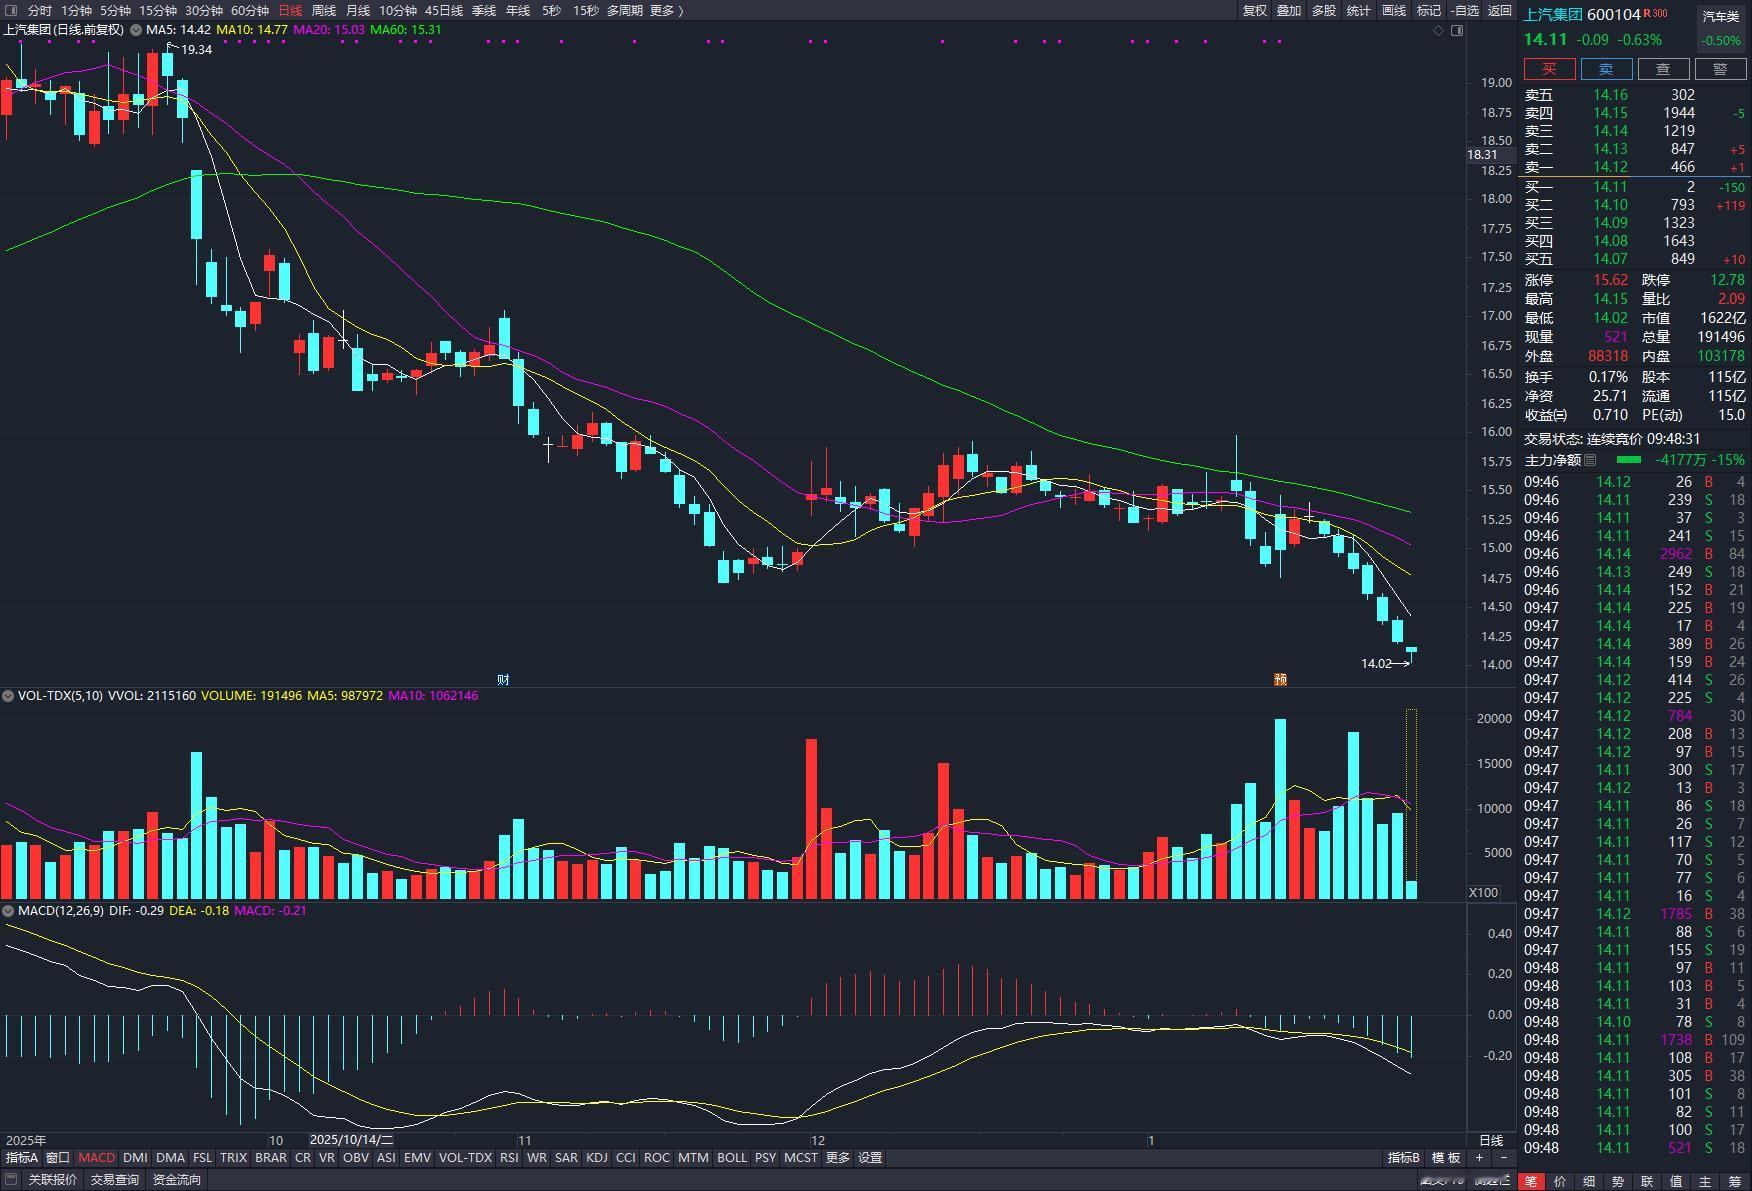Open the 统计 statistics tool
1752x1191 pixels.
(x=1359, y=10)
